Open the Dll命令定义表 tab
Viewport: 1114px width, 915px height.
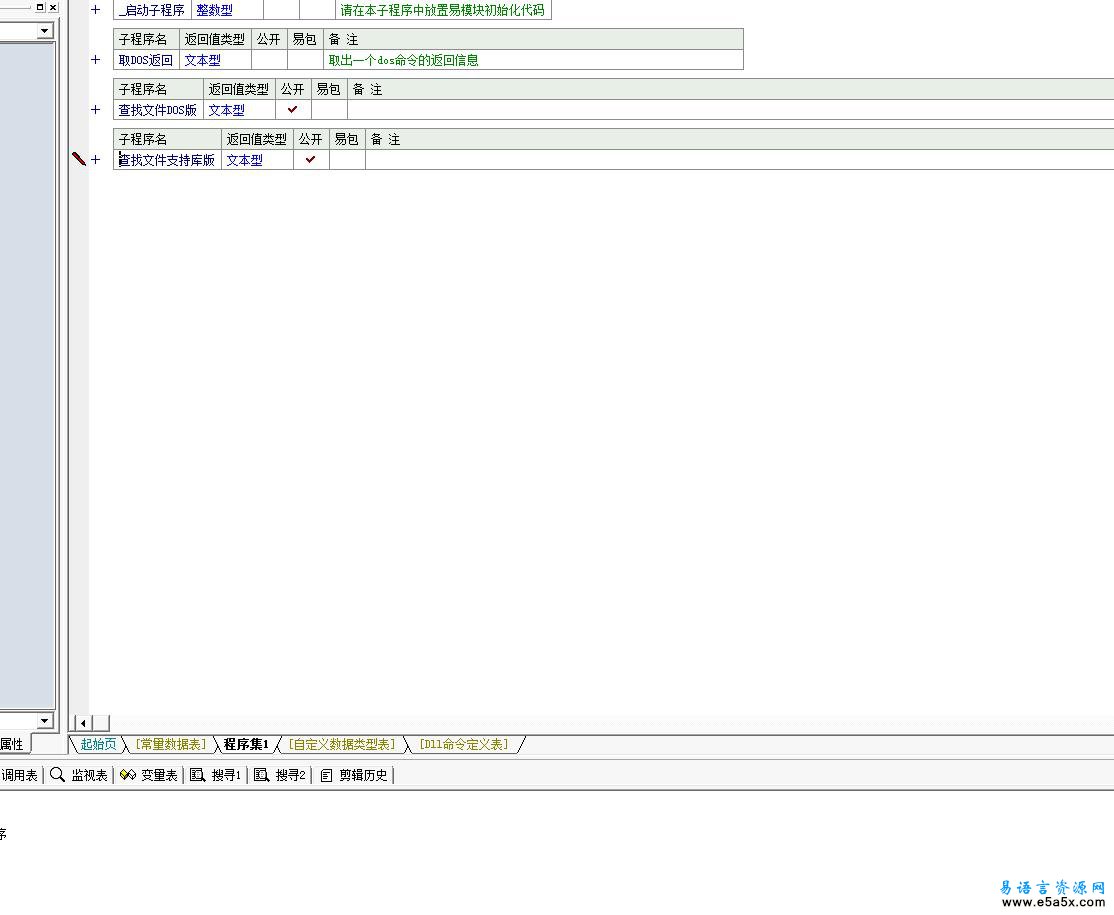click(x=463, y=744)
